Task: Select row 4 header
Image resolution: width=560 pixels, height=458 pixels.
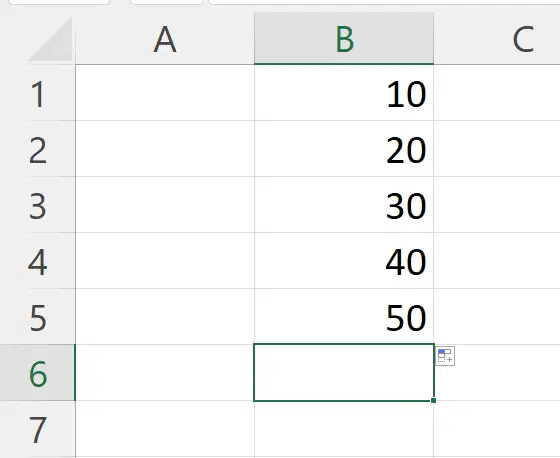Action: 38,261
